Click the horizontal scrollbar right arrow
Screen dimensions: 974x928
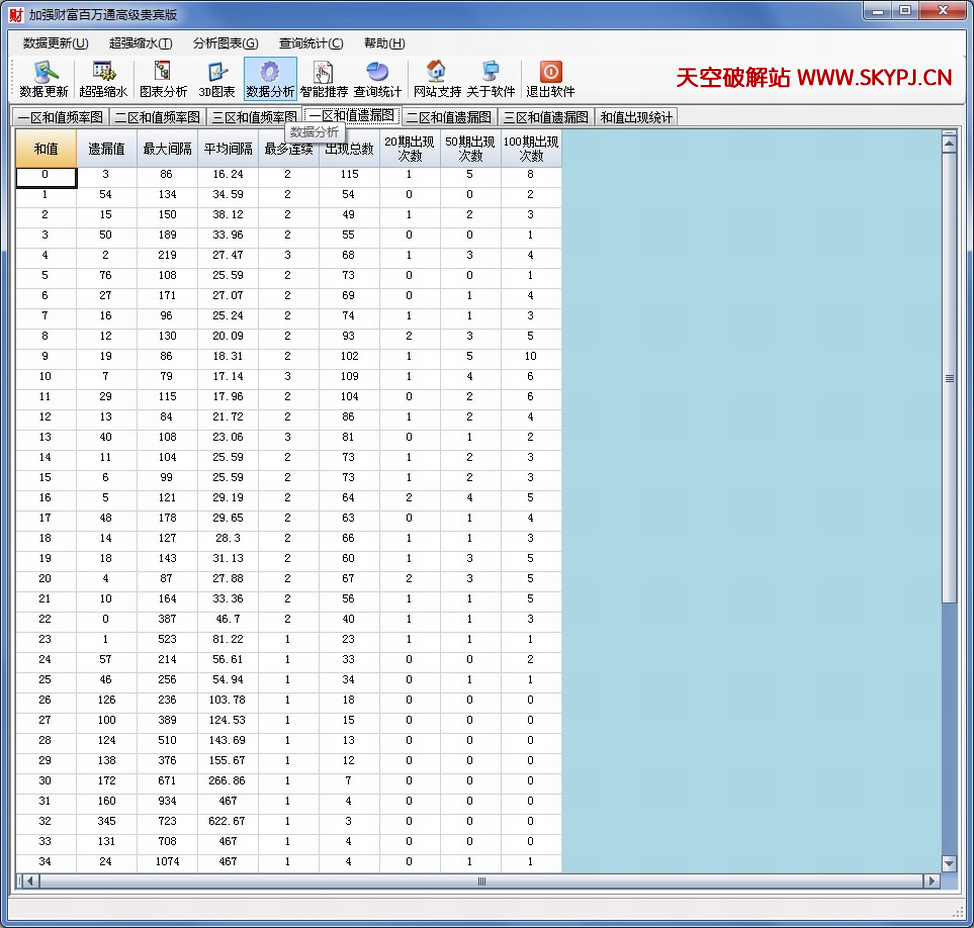pos(931,881)
